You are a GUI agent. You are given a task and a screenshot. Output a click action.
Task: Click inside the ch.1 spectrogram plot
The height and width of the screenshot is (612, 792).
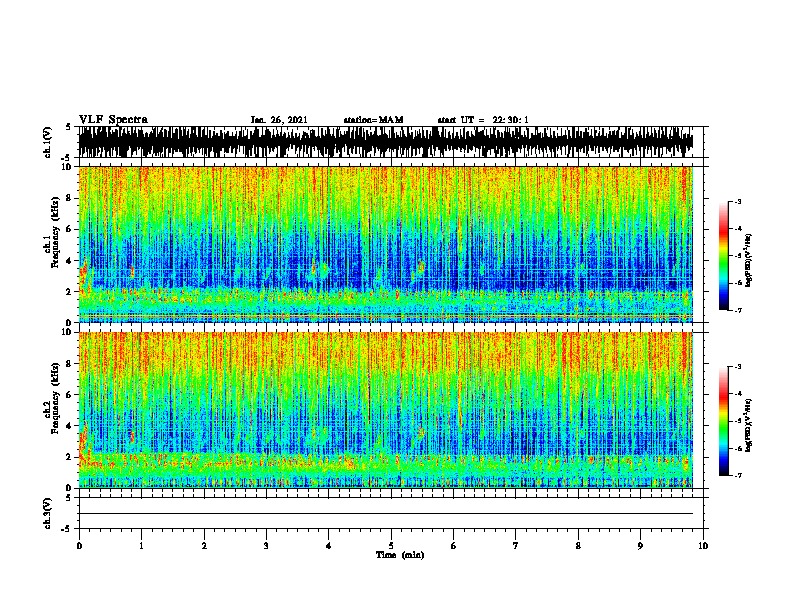385,244
